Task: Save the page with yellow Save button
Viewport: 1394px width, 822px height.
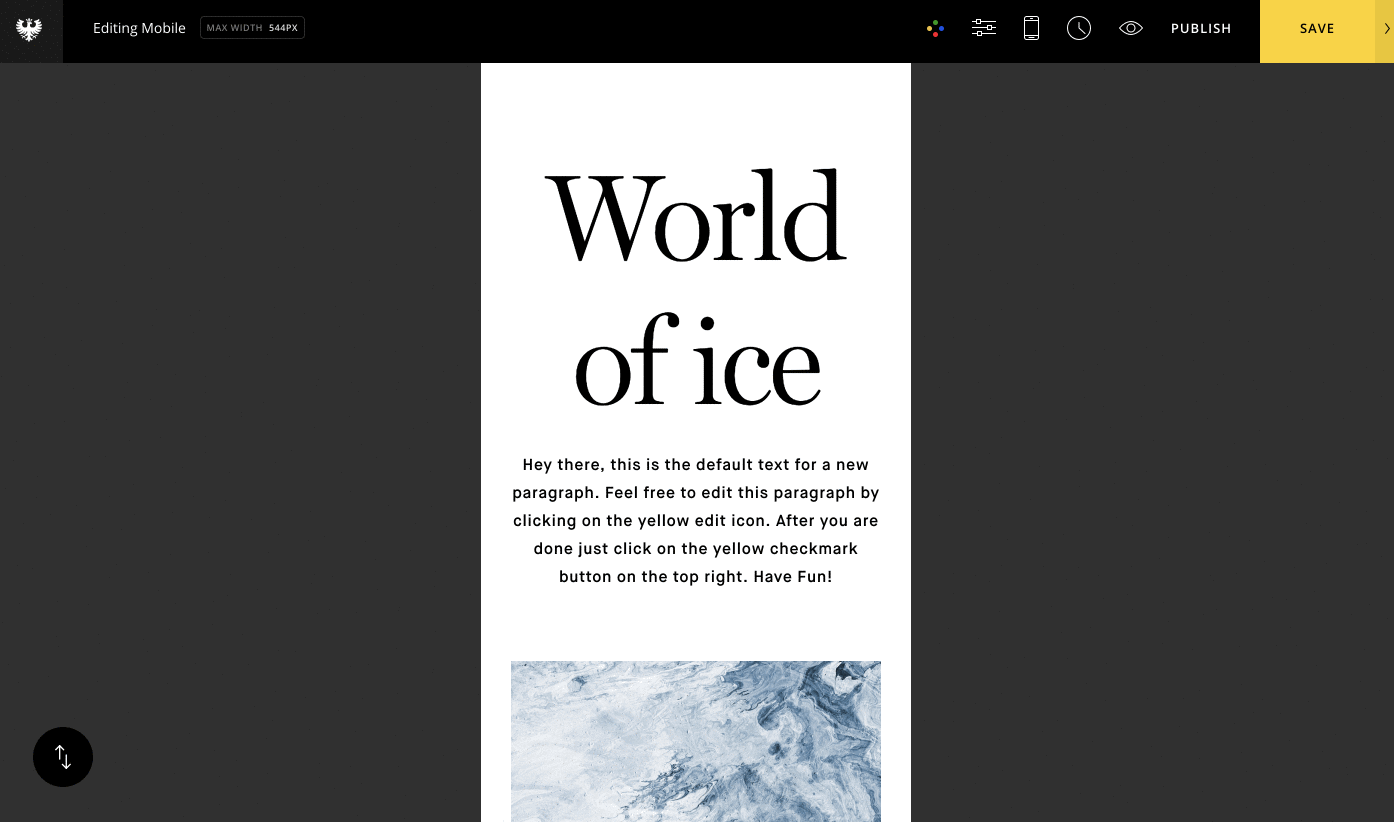Action: coord(1316,30)
